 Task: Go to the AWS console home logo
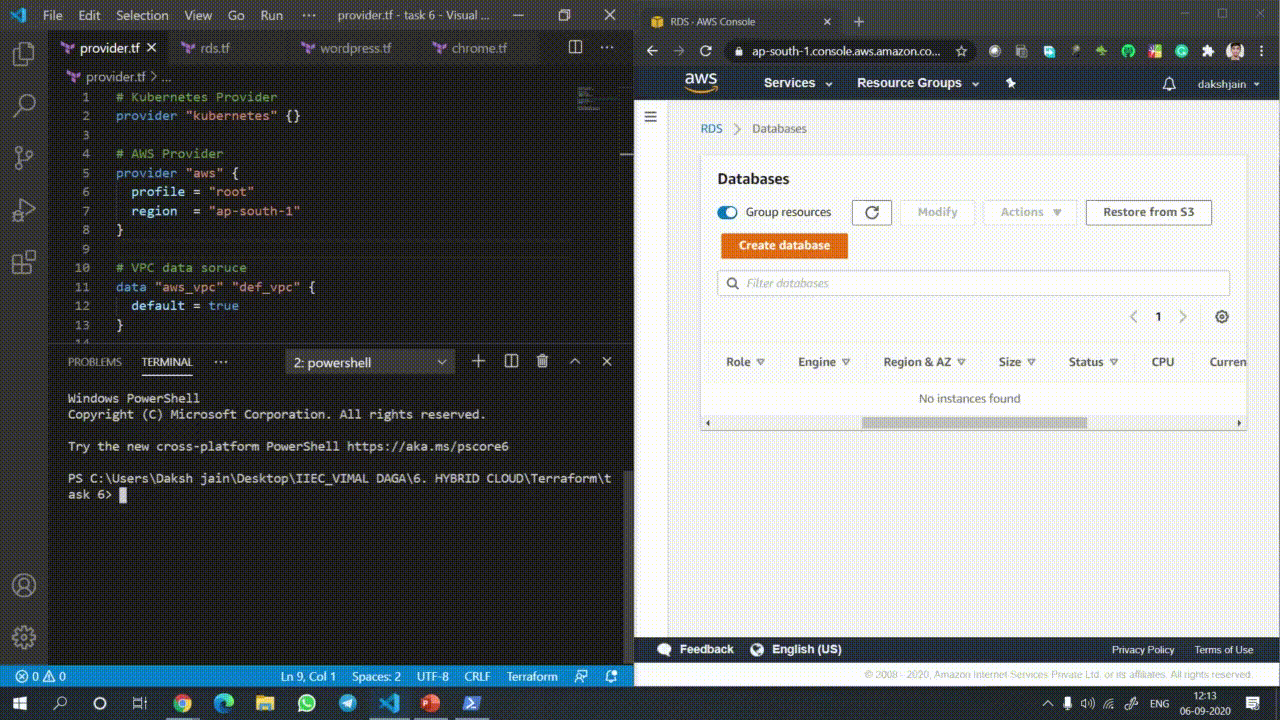point(701,83)
